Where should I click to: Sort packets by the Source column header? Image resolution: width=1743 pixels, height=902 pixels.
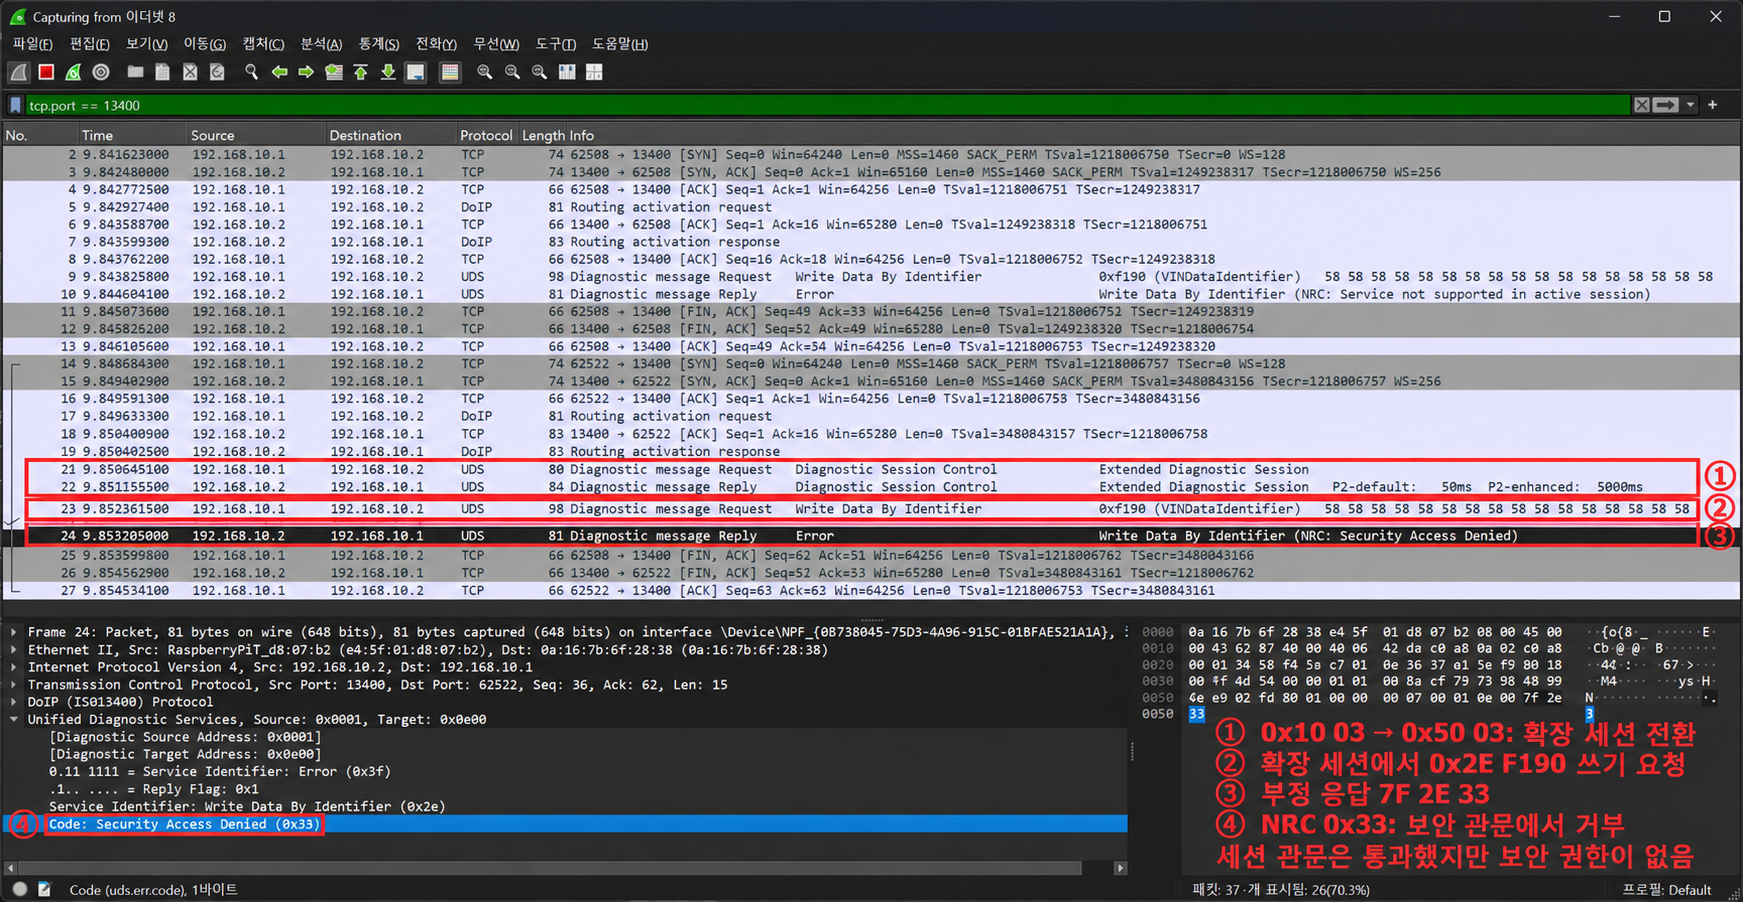click(x=256, y=135)
